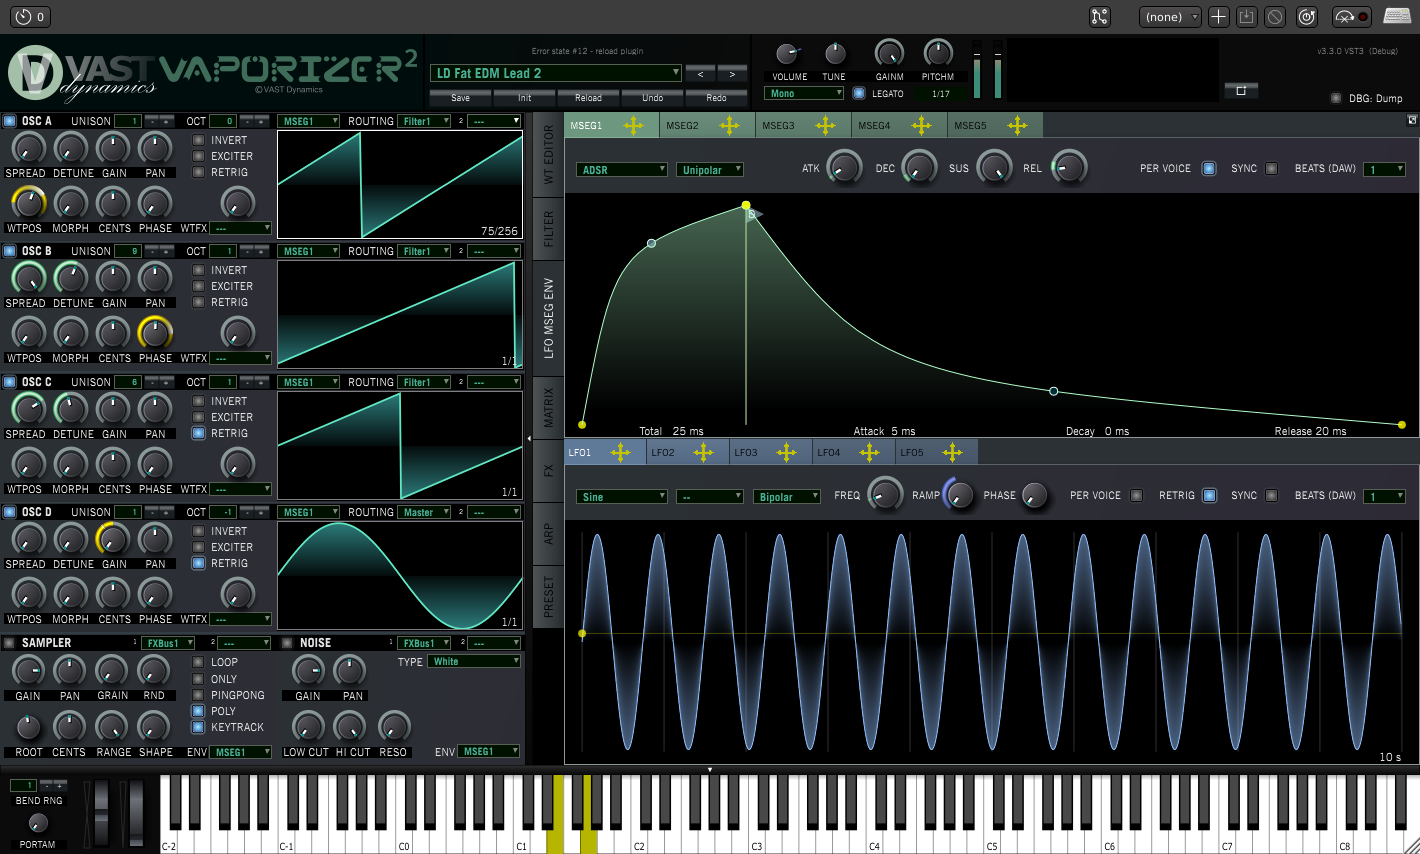Click the bypass power icon in the top bar
This screenshot has height=854, width=1420.
(x=1306, y=17)
